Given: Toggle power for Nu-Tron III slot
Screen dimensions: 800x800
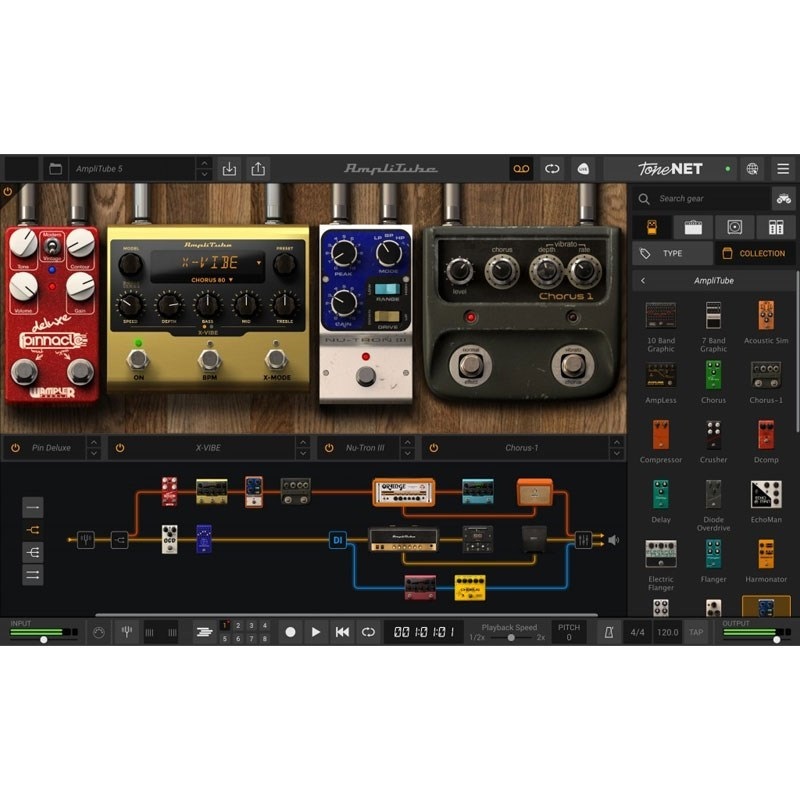Looking at the screenshot, I should [329, 448].
